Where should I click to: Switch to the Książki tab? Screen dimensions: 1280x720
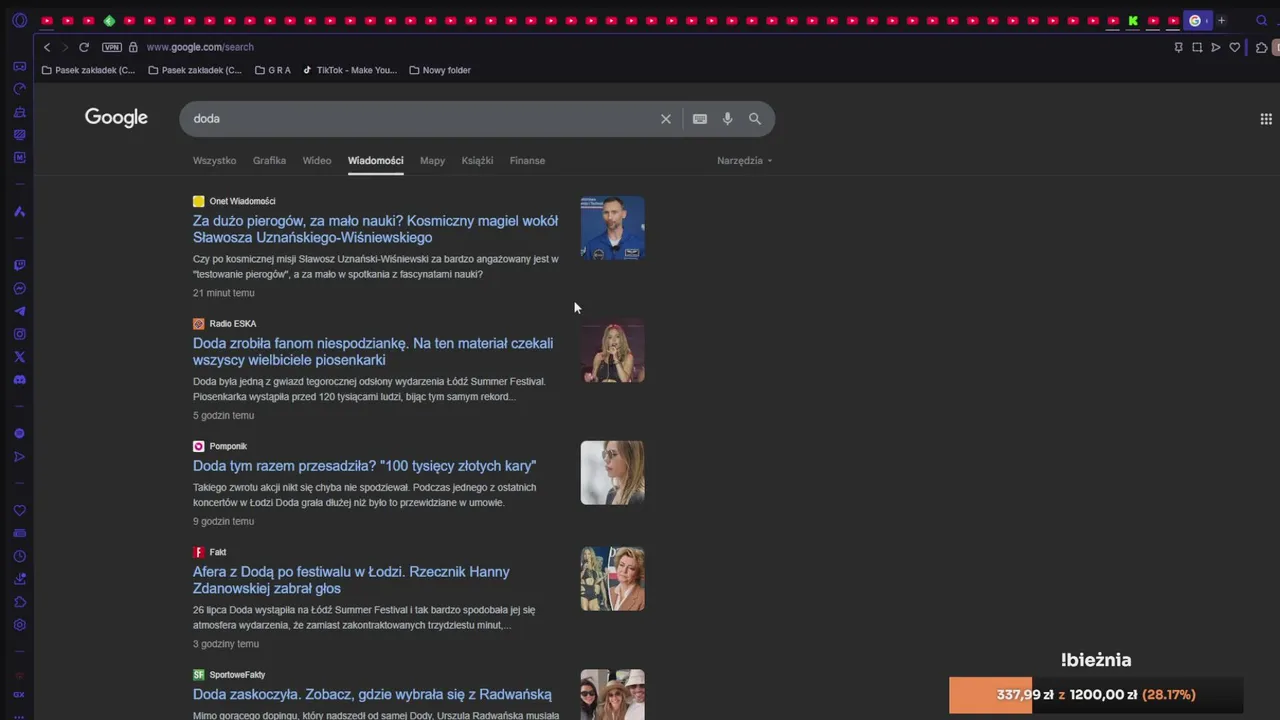(x=477, y=160)
